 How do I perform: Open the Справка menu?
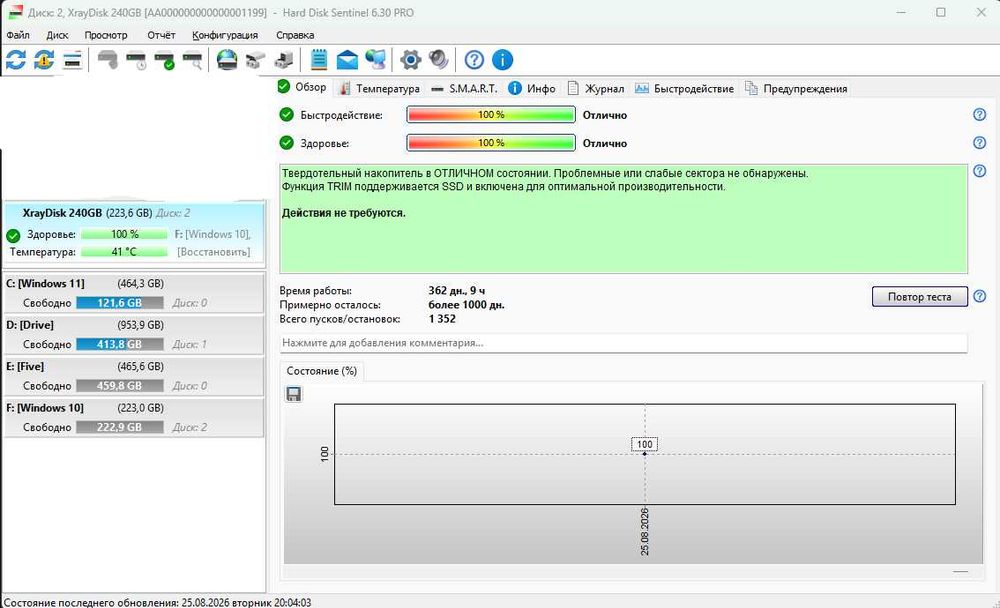tap(295, 35)
